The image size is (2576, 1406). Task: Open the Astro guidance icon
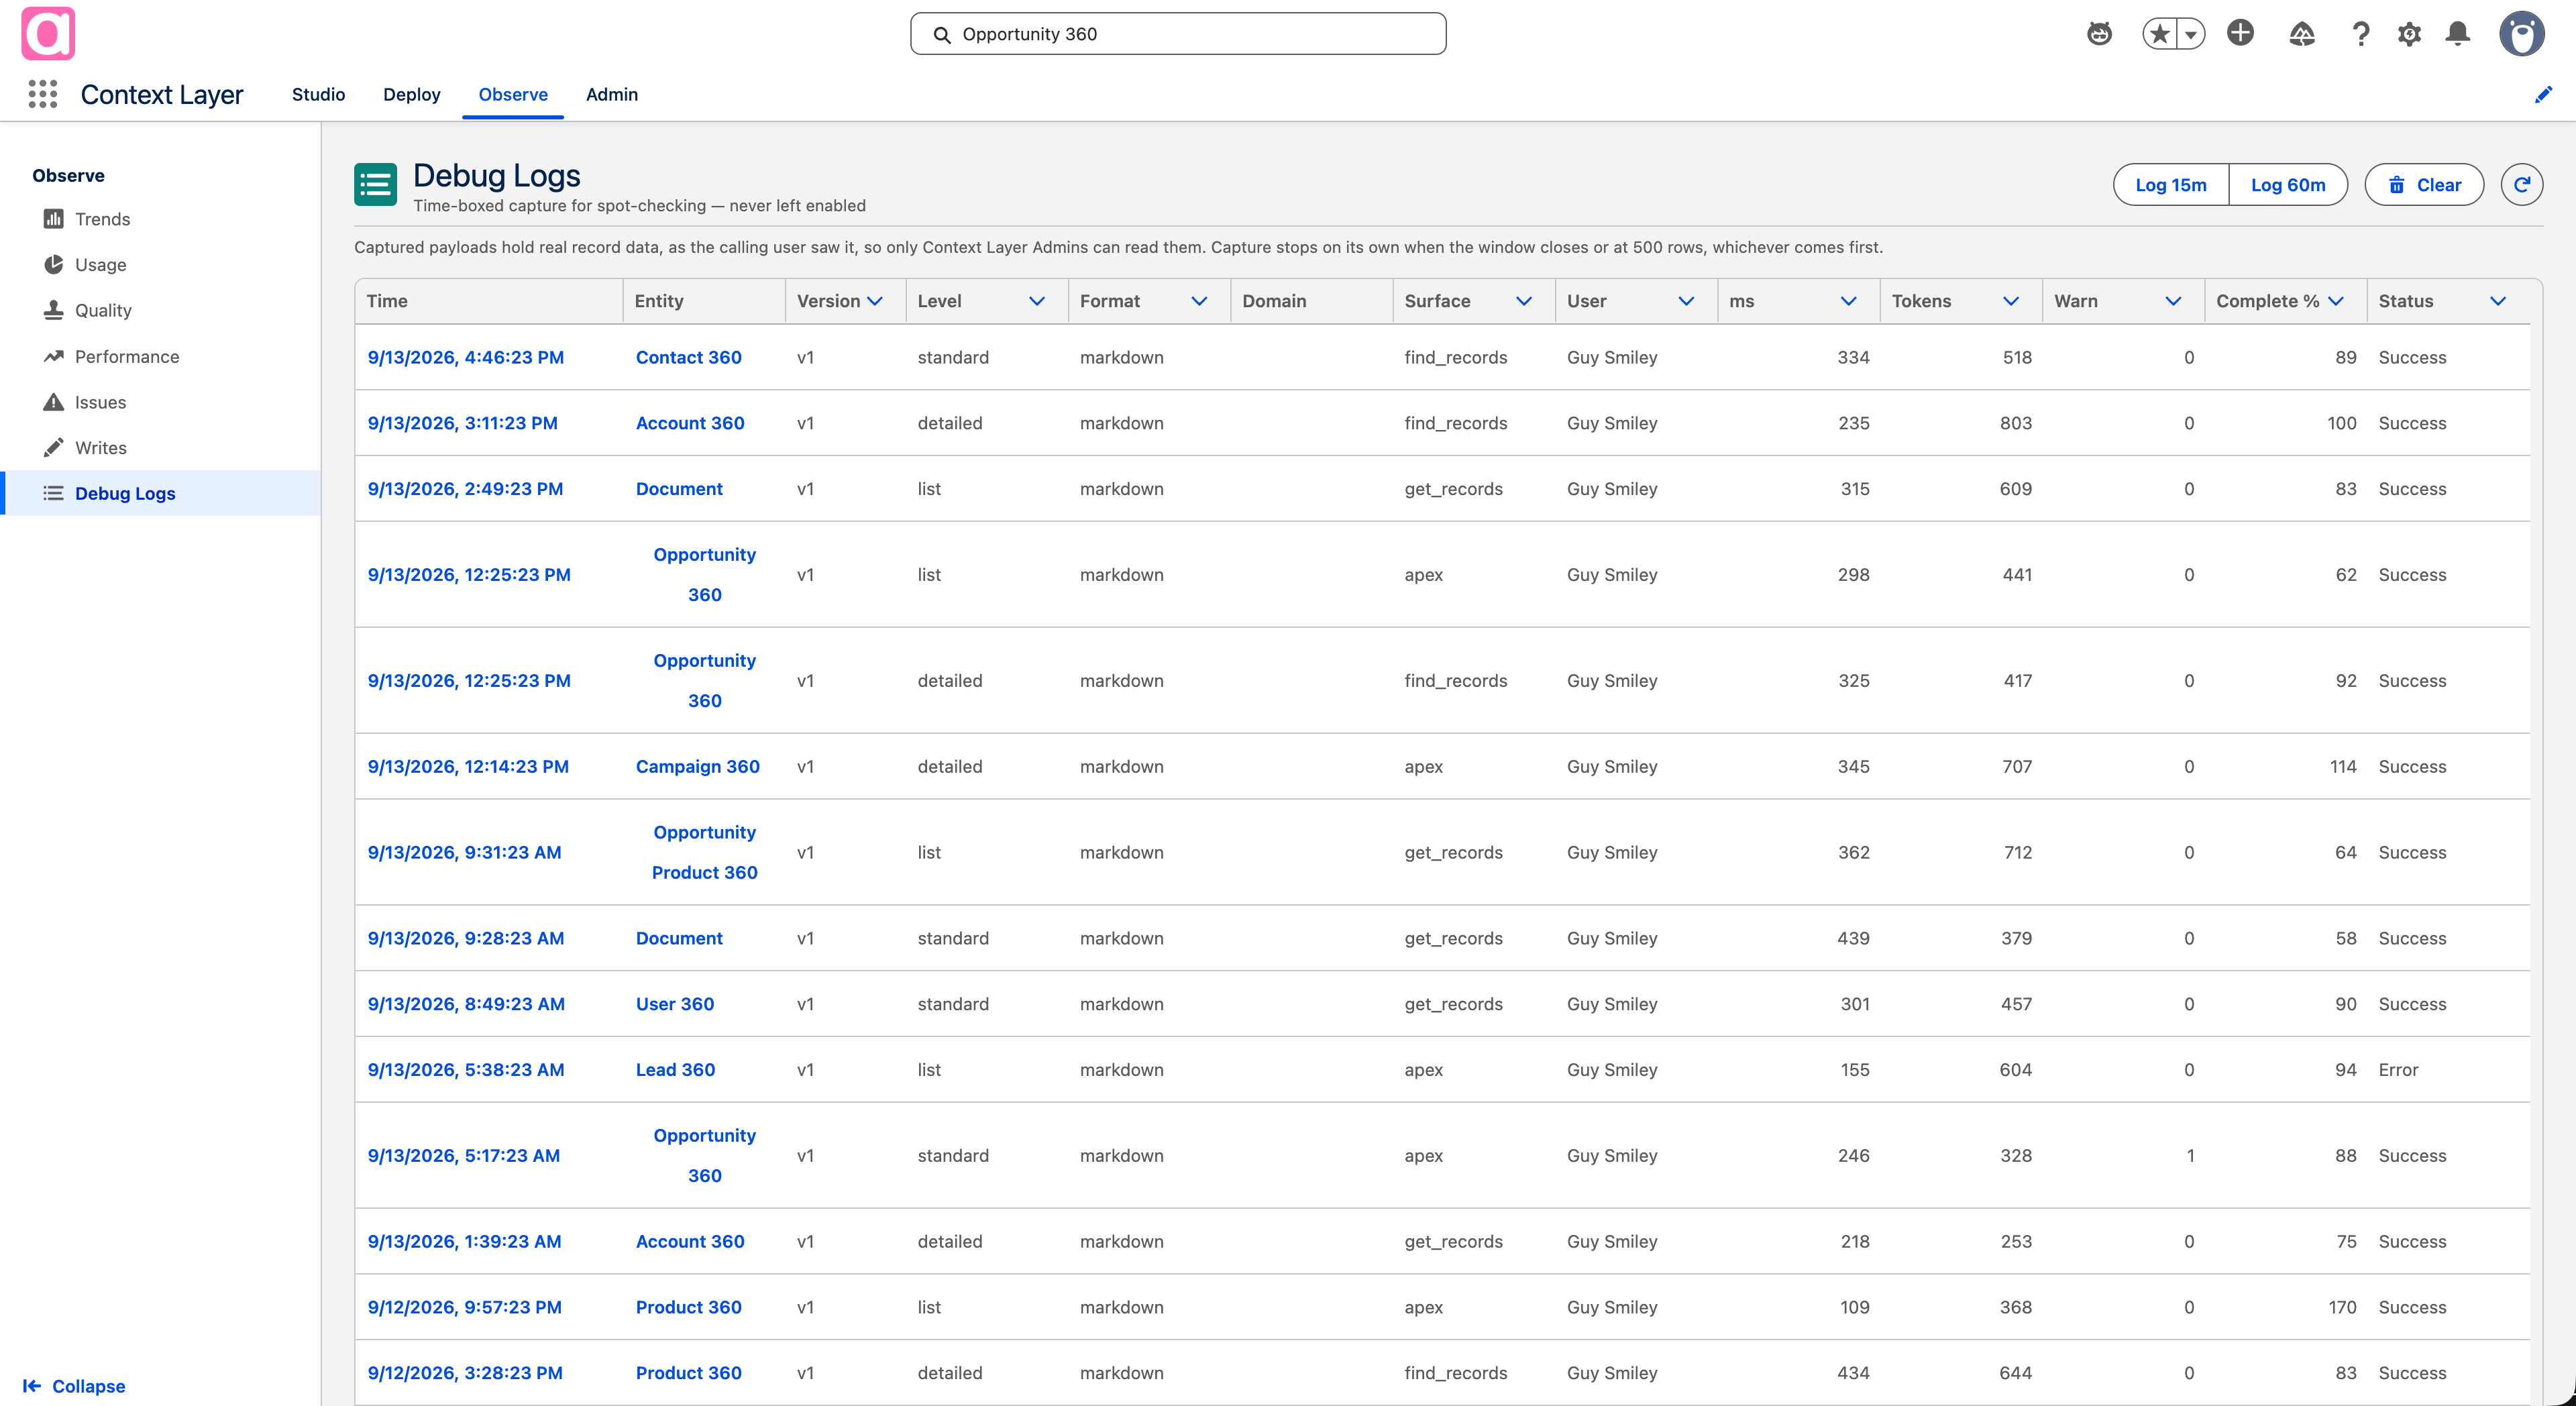[2099, 34]
